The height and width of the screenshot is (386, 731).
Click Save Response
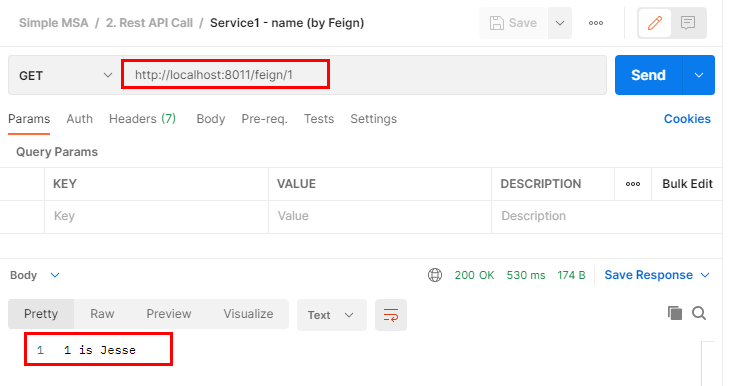[648, 275]
